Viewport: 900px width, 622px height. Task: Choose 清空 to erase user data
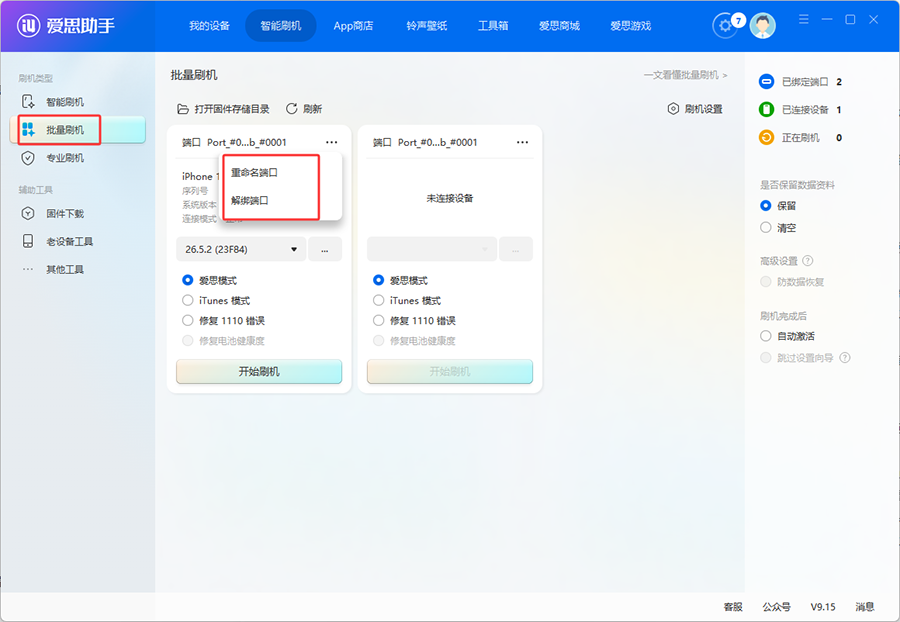pyautogui.click(x=766, y=228)
